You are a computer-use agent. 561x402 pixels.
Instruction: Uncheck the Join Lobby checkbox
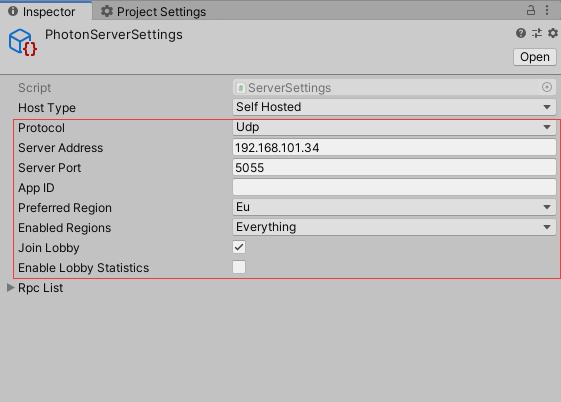[239, 247]
